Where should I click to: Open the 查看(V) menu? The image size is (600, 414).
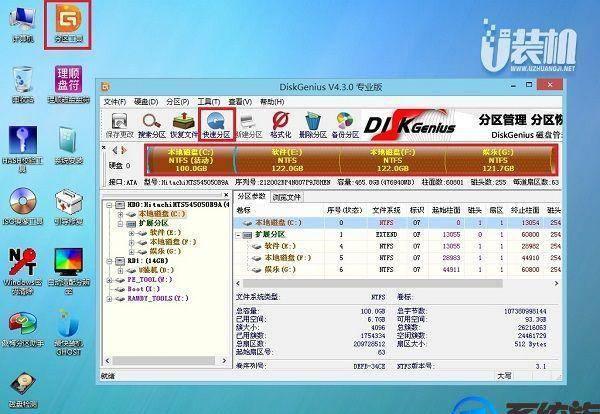click(240, 102)
